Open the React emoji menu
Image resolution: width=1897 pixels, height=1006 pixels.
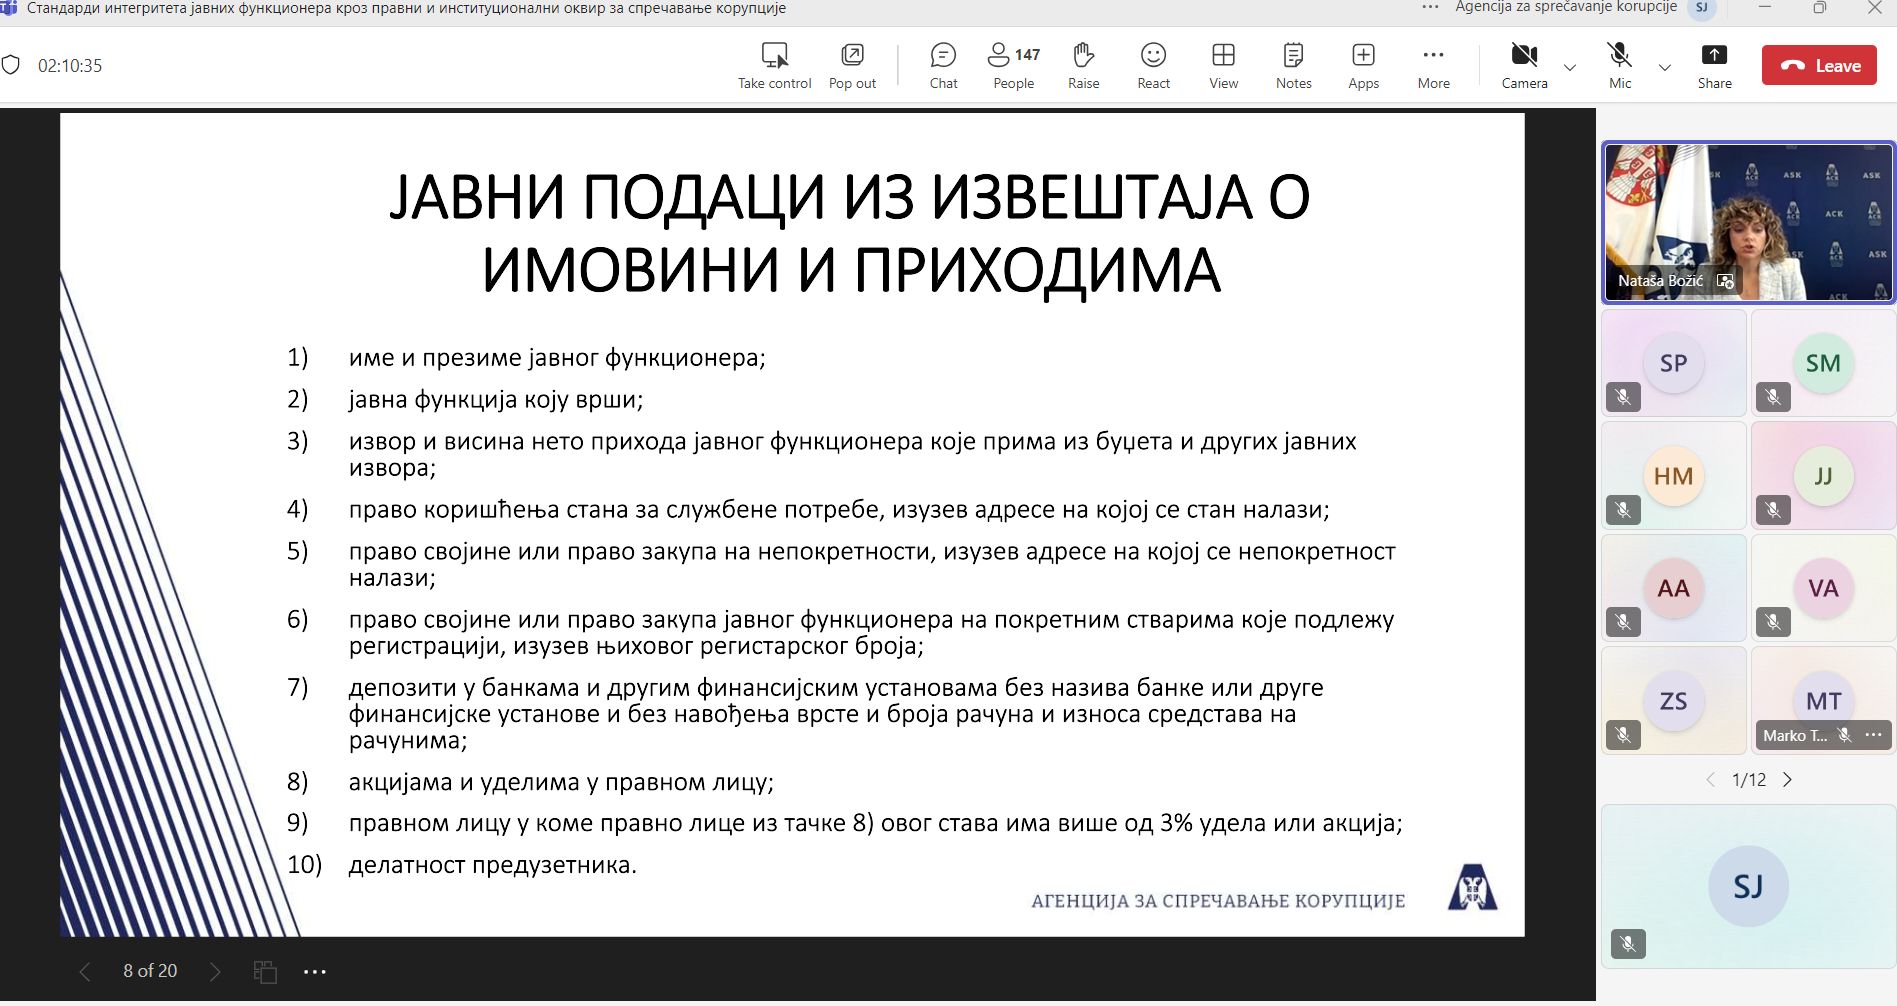1153,65
